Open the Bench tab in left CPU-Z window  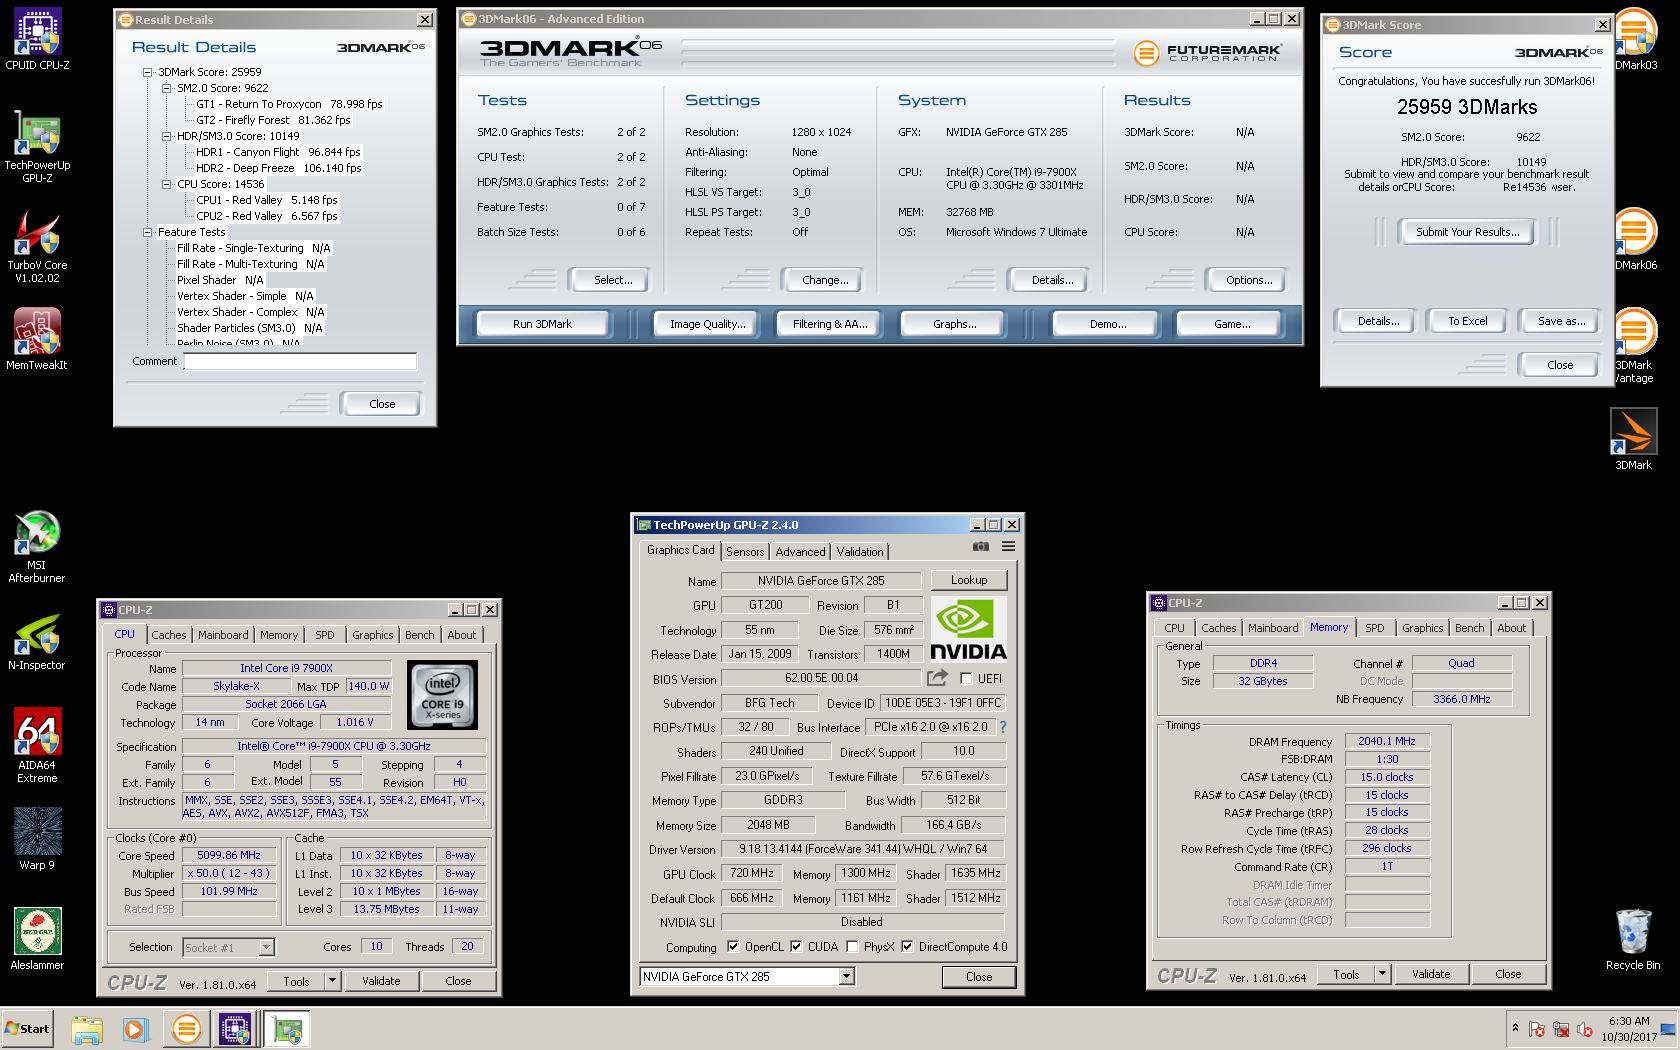pyautogui.click(x=420, y=635)
